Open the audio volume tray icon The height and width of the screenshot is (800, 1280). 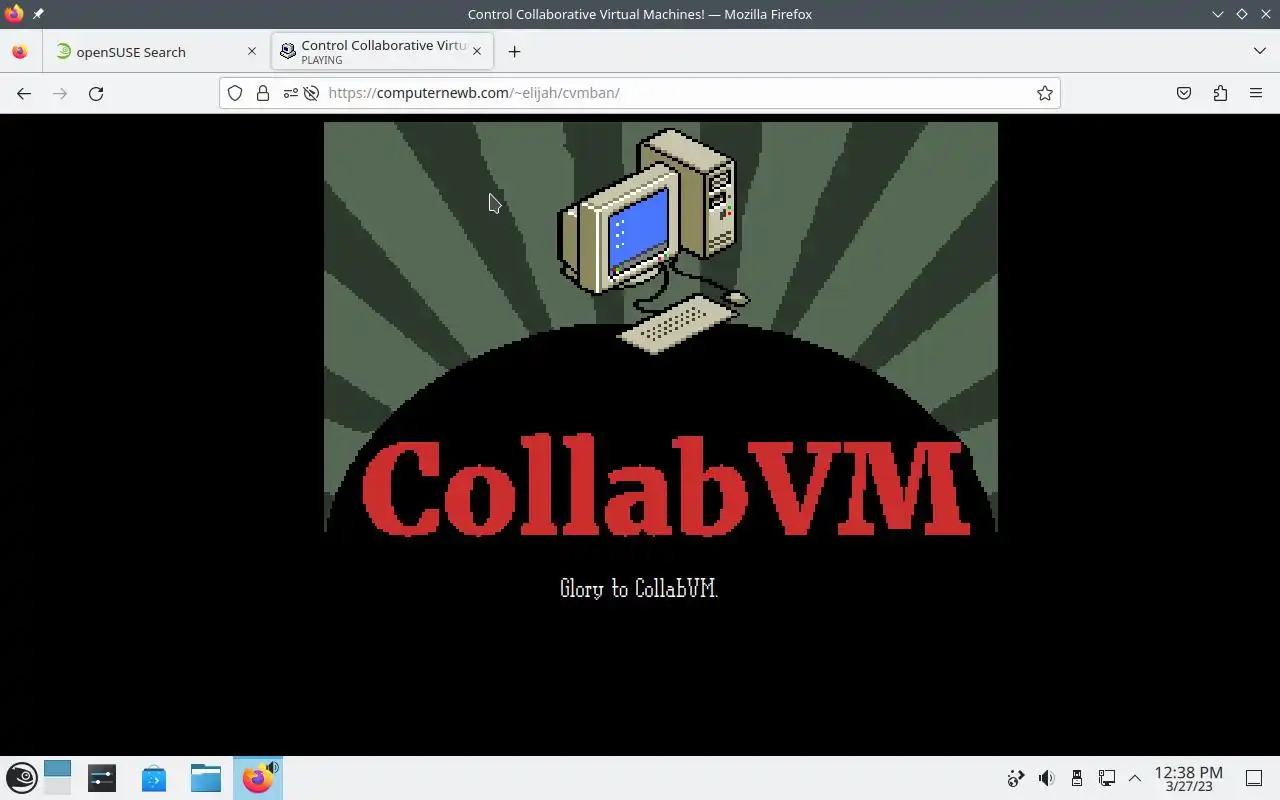tap(1046, 778)
